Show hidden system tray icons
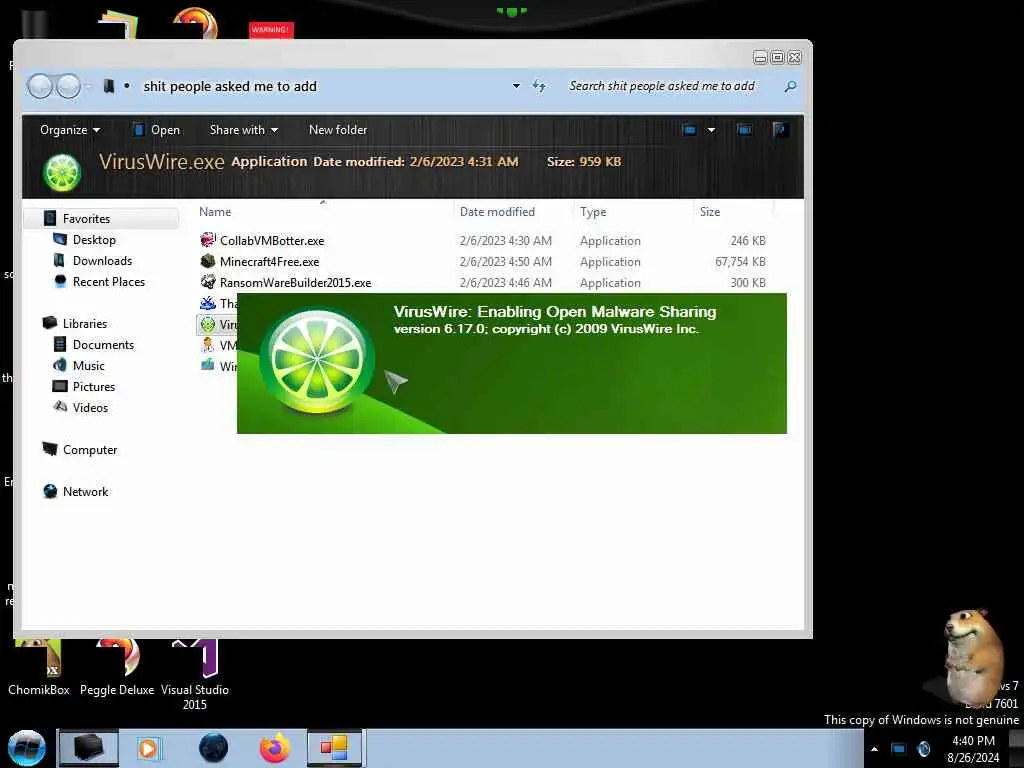The height and width of the screenshot is (768, 1024). 874,749
